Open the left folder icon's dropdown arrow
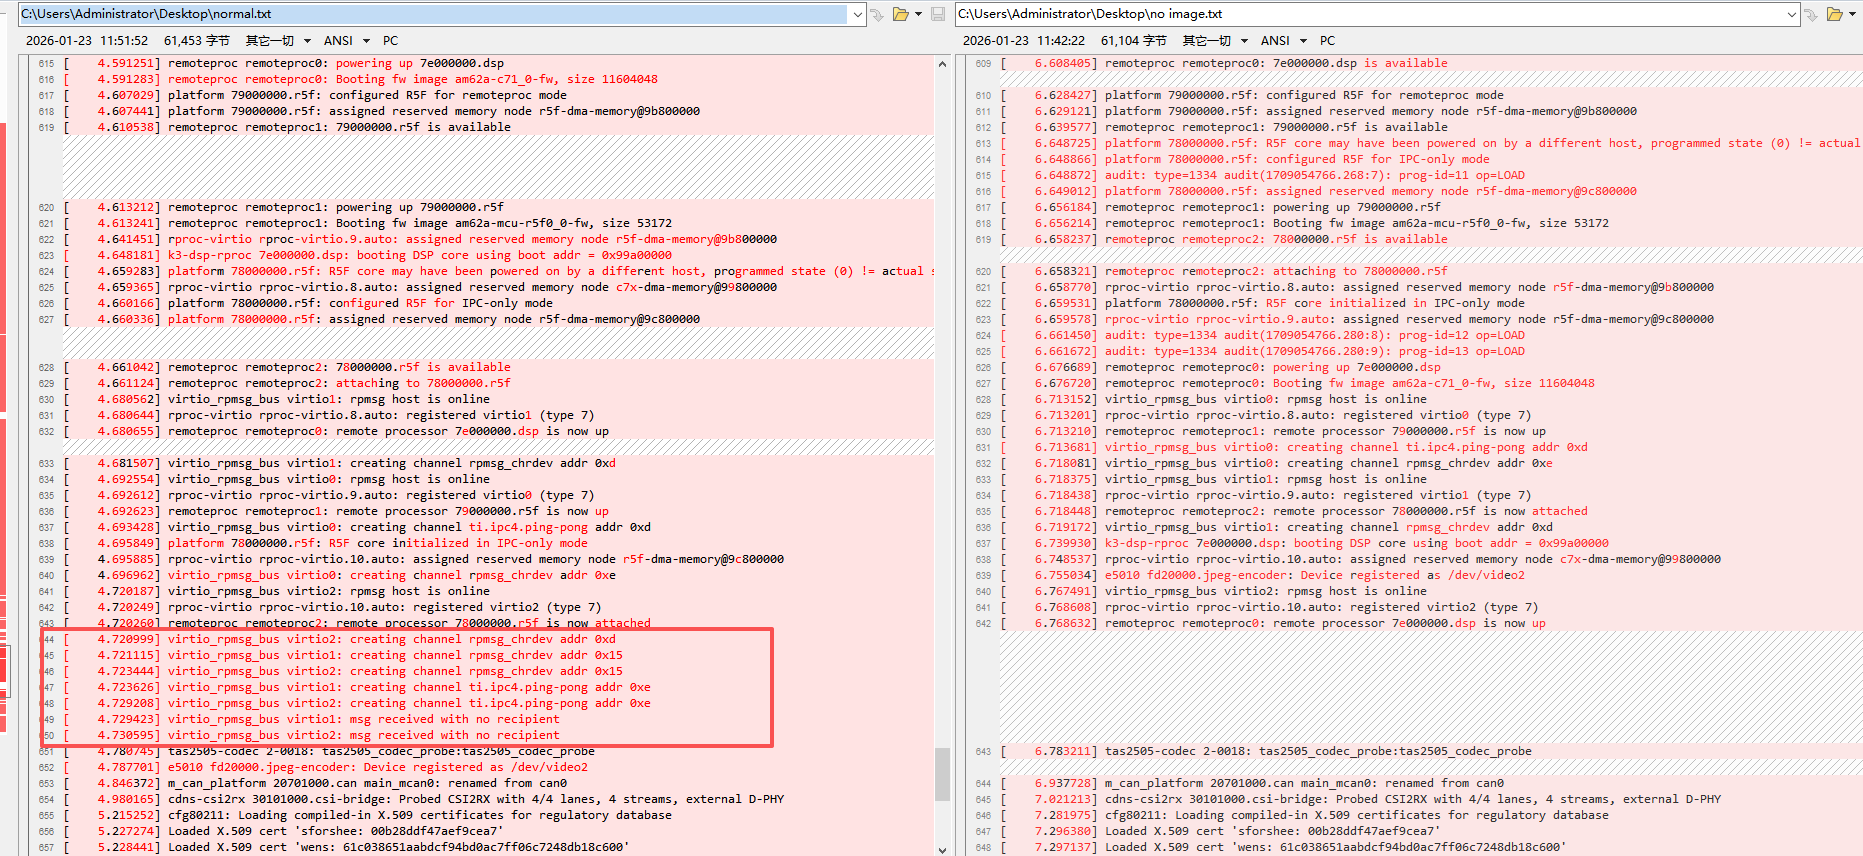This screenshot has width=1863, height=856. [918, 14]
